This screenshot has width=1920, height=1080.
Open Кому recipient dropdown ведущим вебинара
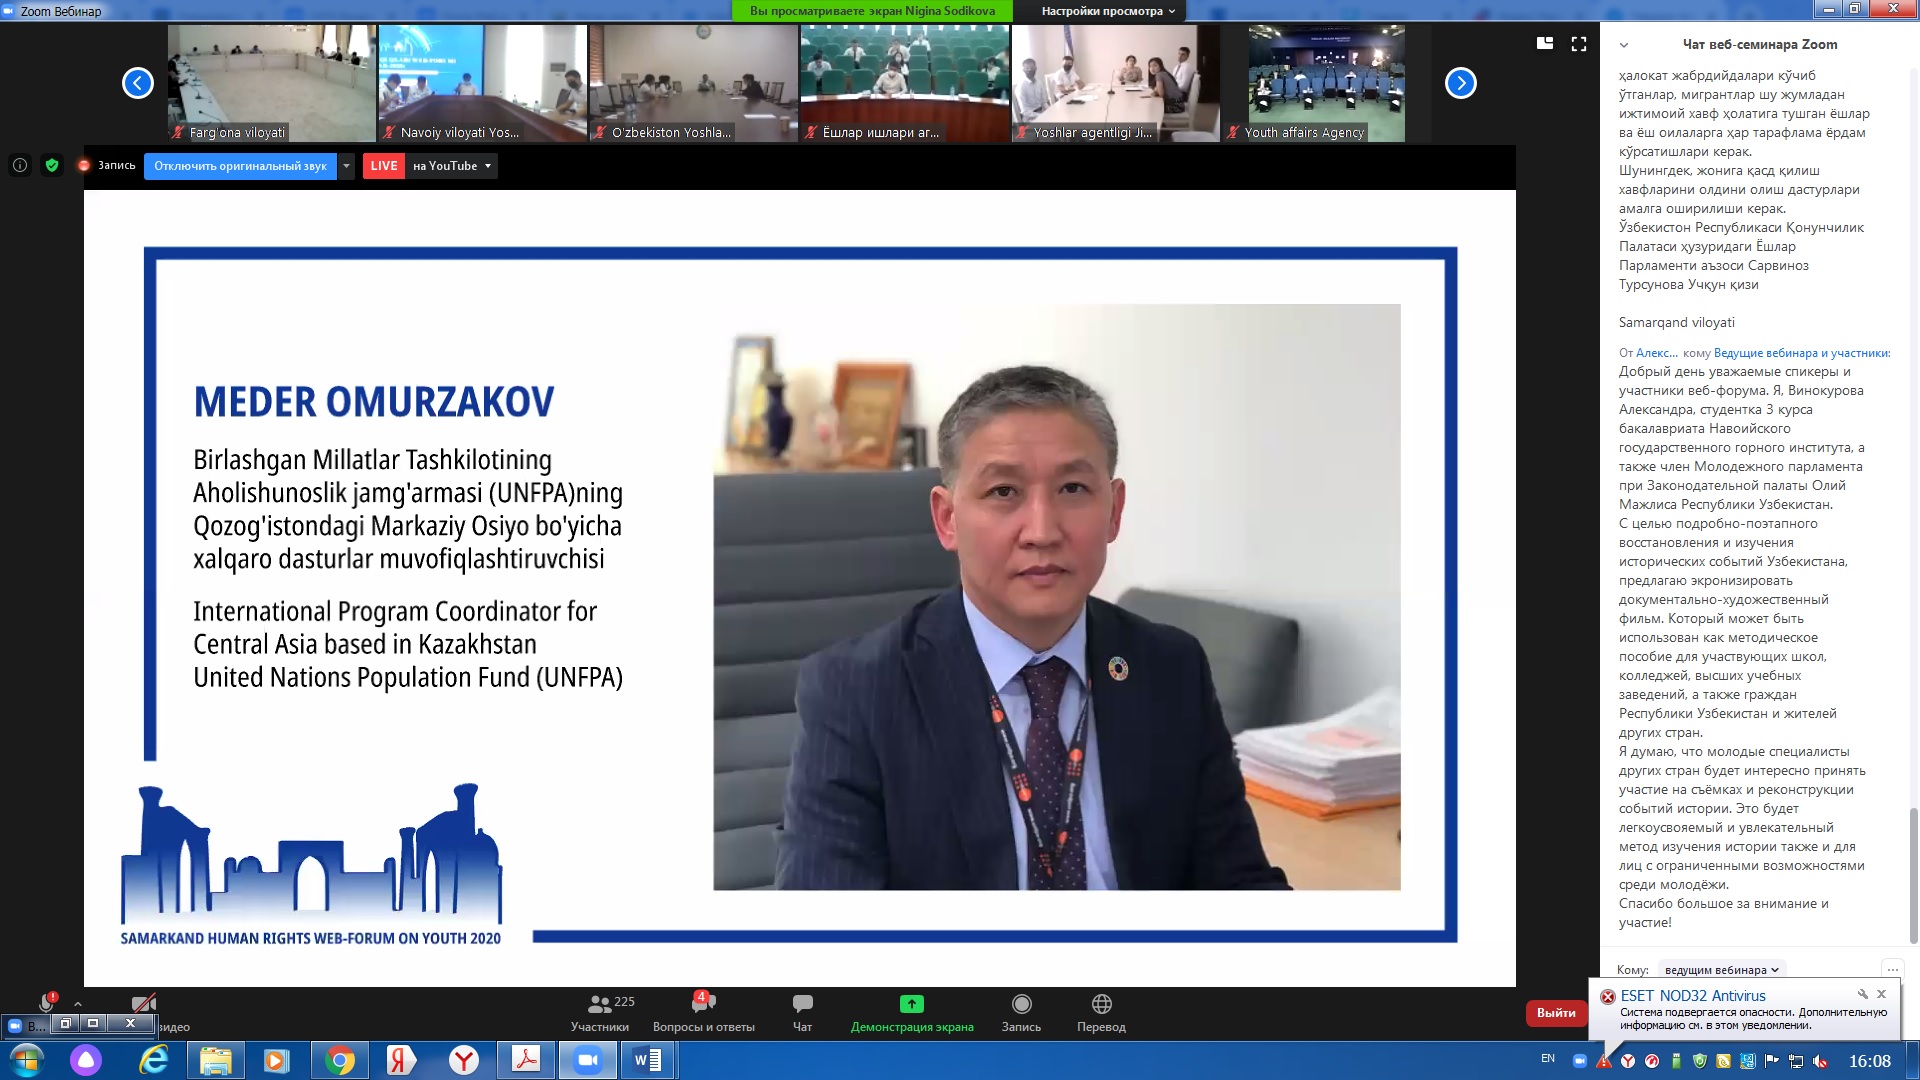click(1722, 970)
